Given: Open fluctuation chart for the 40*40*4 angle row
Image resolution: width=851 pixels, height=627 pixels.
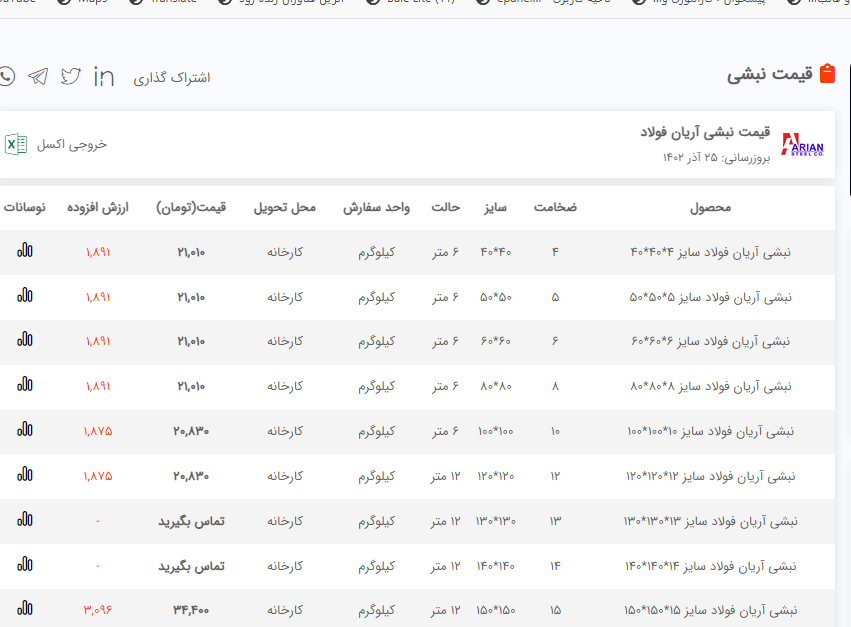Looking at the screenshot, I should (25, 251).
